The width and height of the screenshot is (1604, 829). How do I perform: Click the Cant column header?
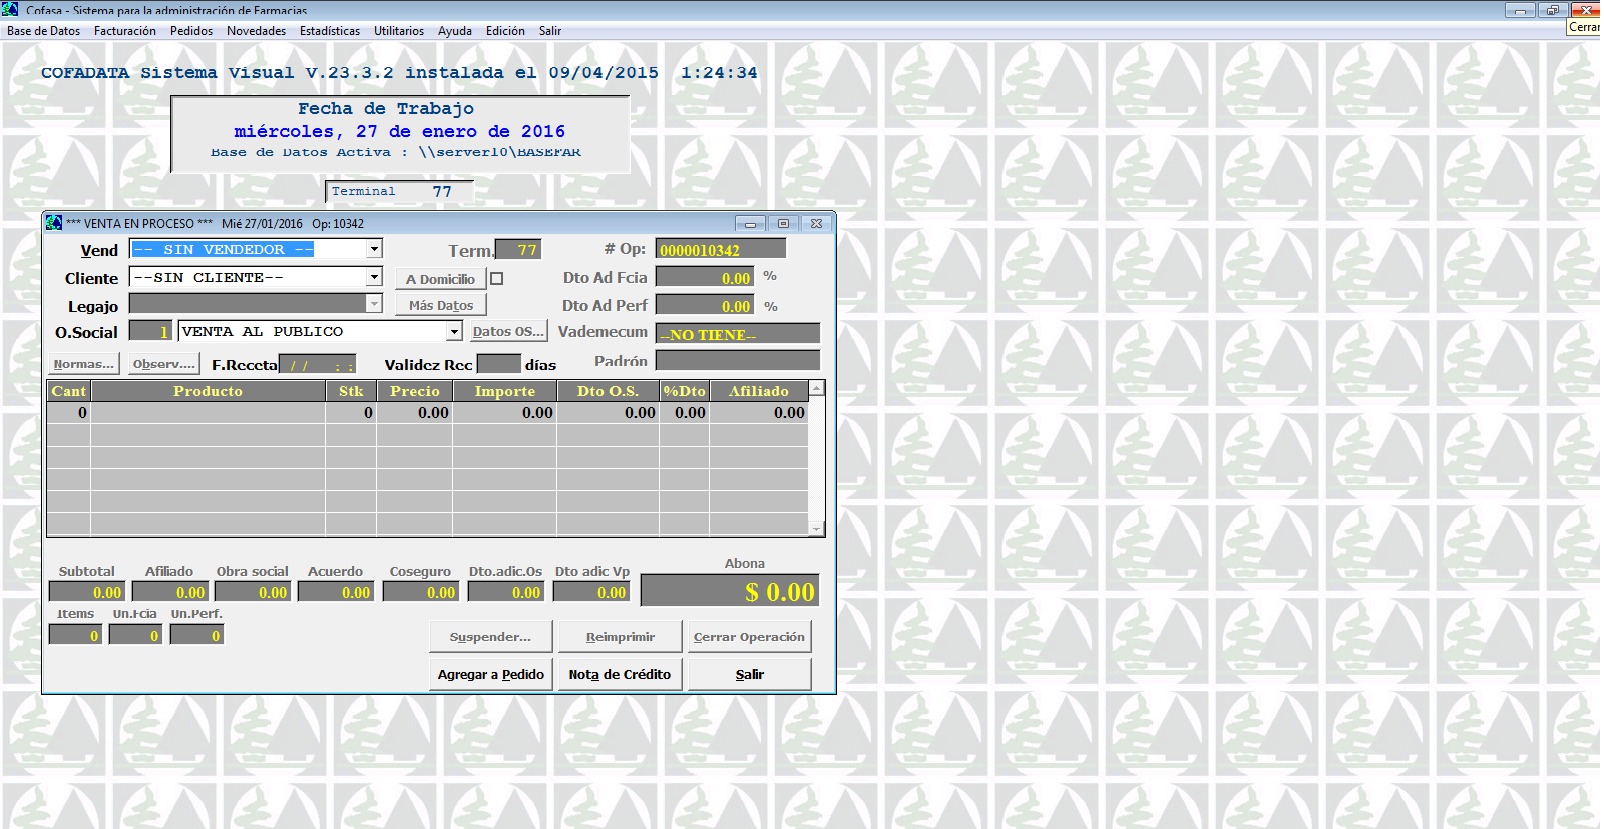coord(69,391)
